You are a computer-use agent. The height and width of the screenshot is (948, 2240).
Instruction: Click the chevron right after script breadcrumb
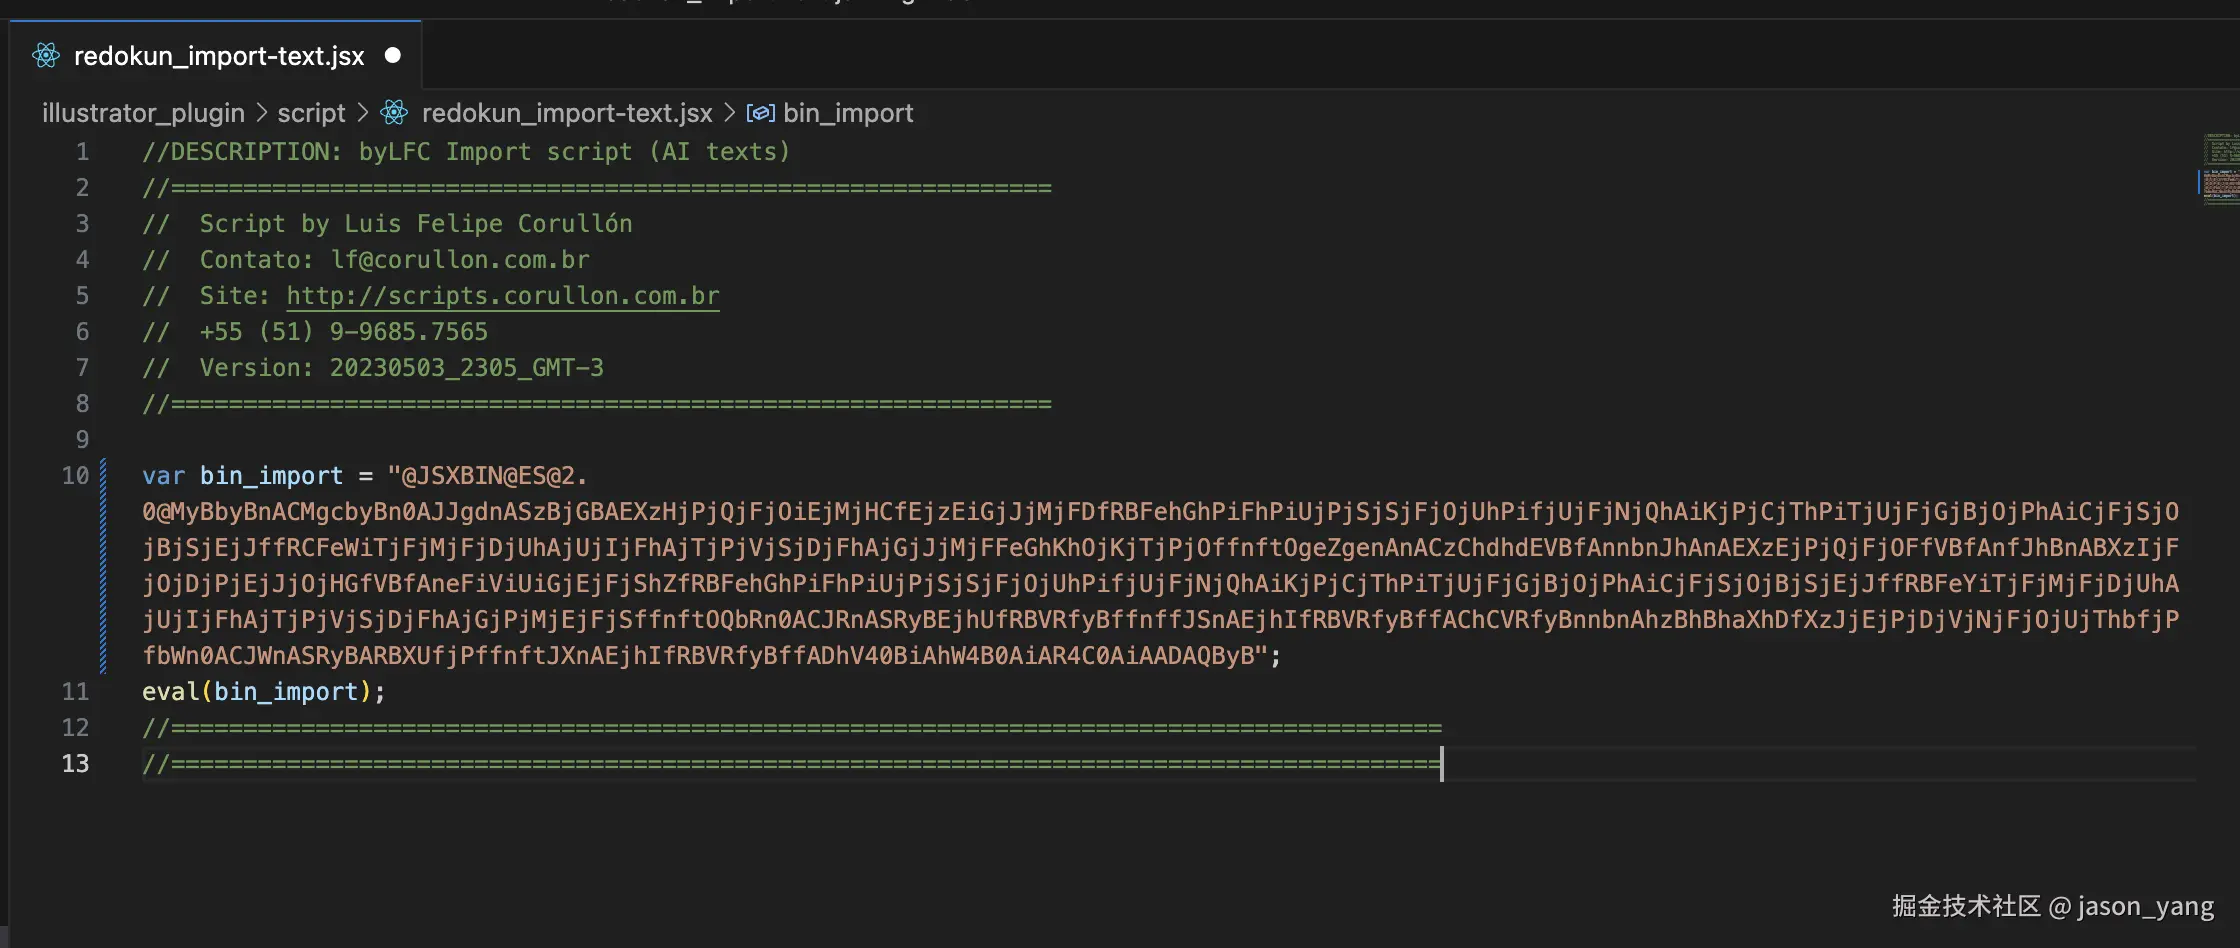tap(363, 113)
